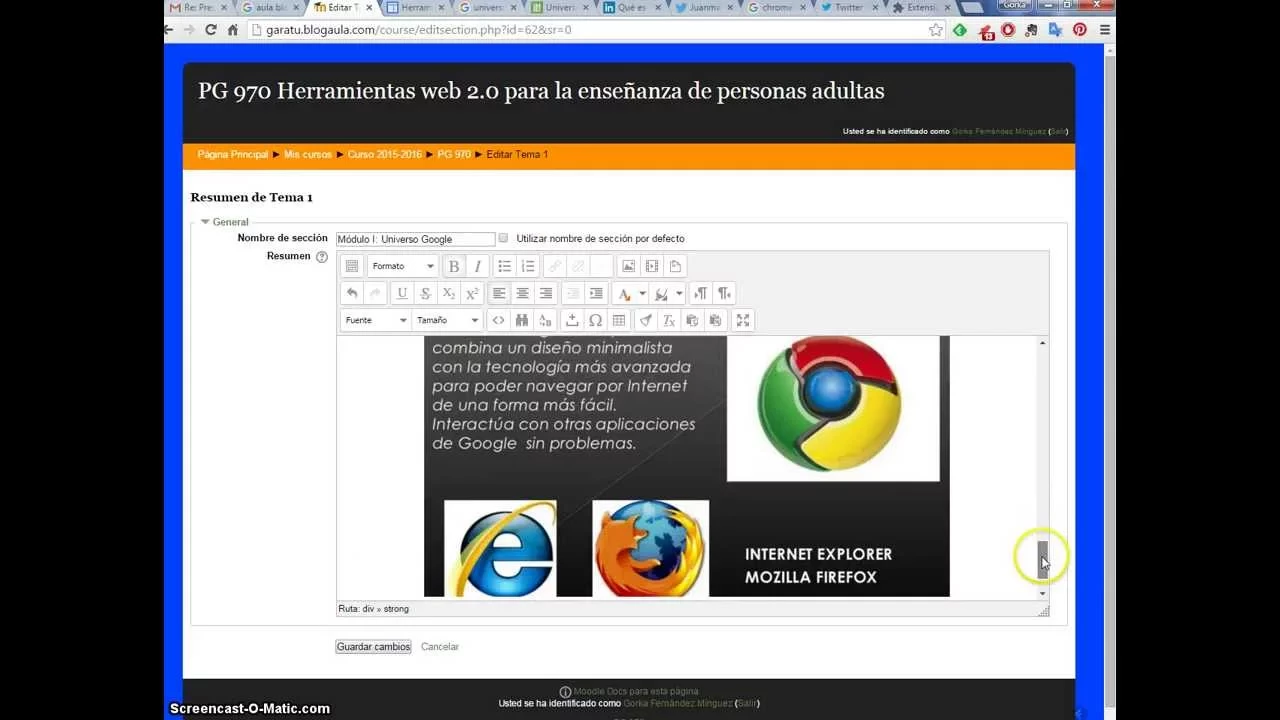Screen dimensions: 1280x720
Task: Open the Formato dropdown
Action: [403, 266]
